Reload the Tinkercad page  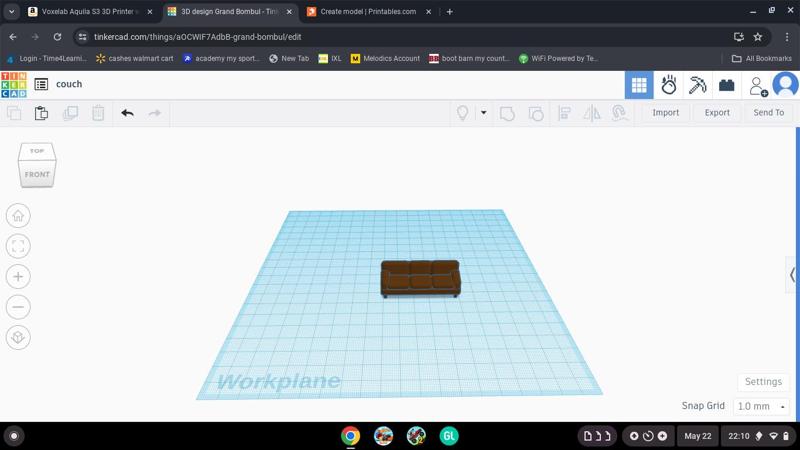pos(57,37)
